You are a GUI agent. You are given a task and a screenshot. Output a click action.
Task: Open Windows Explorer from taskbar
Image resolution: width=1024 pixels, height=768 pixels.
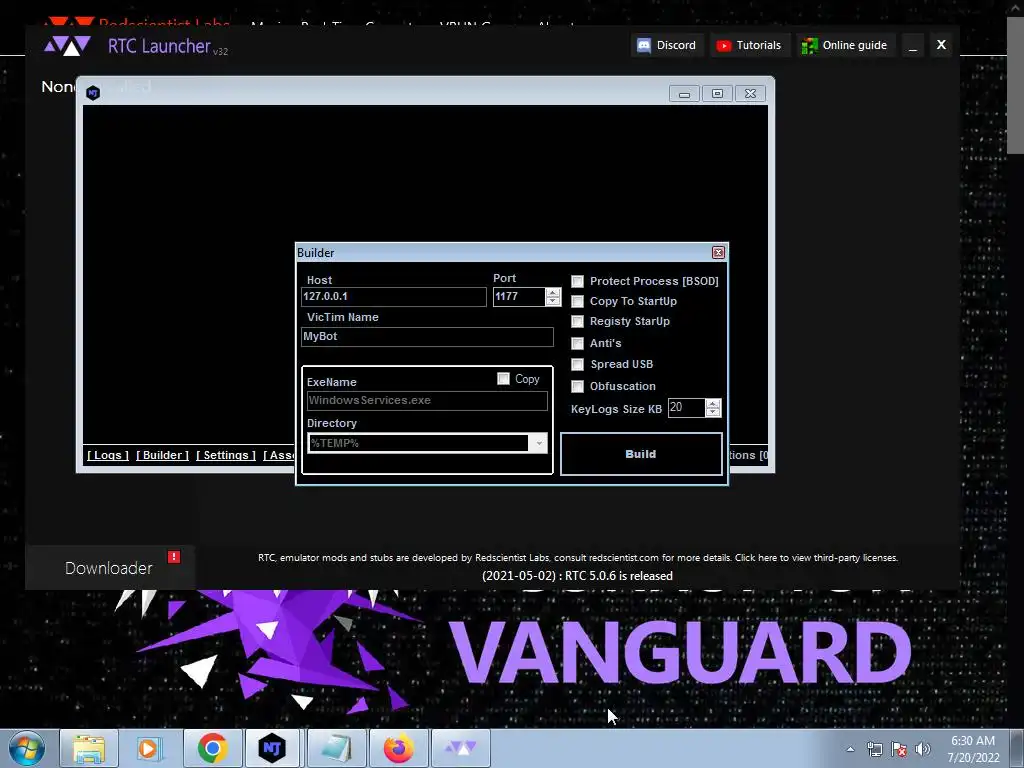coord(89,748)
